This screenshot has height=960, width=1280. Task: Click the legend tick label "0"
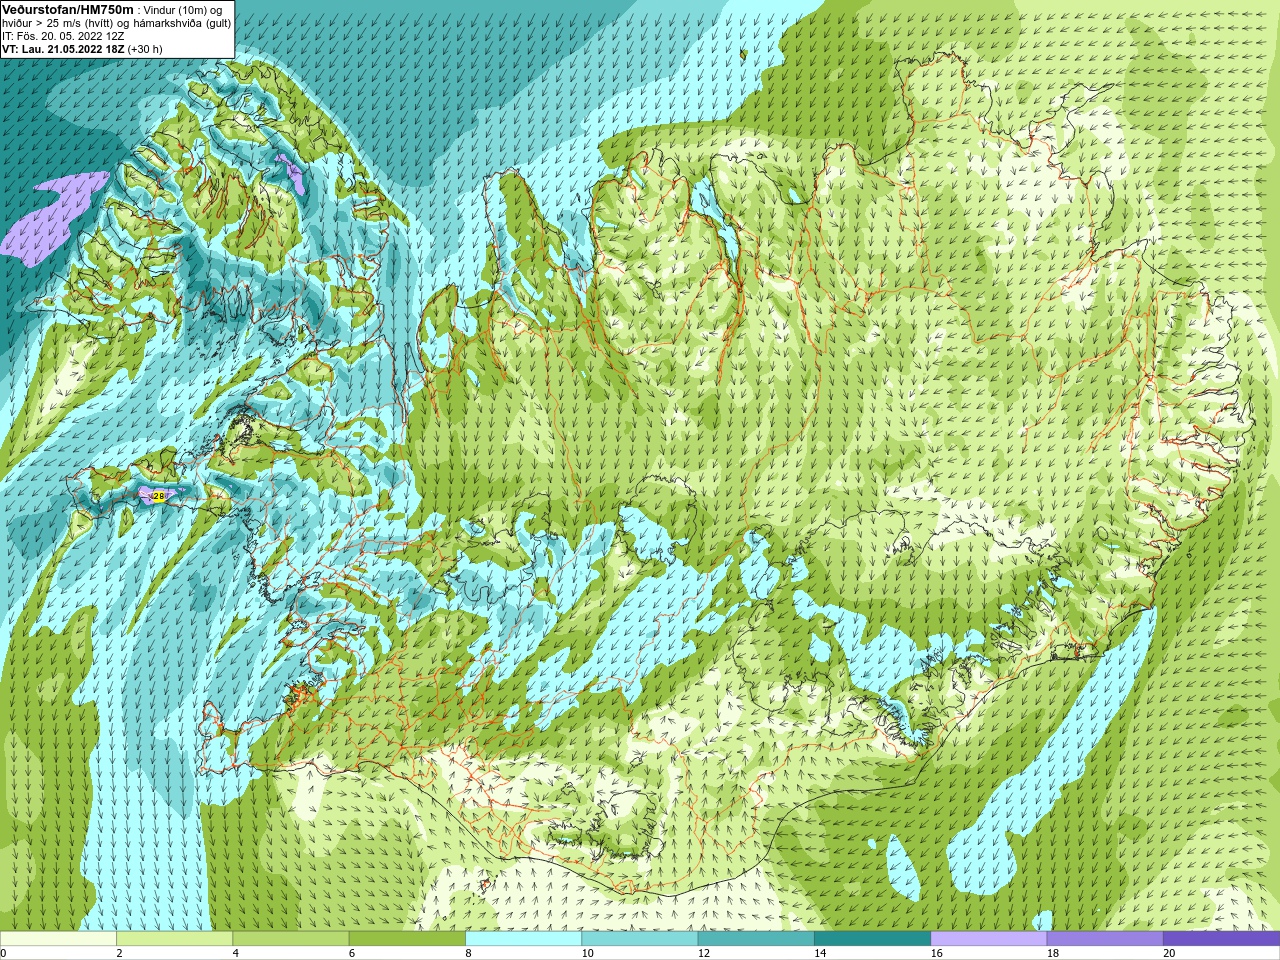click(3, 953)
